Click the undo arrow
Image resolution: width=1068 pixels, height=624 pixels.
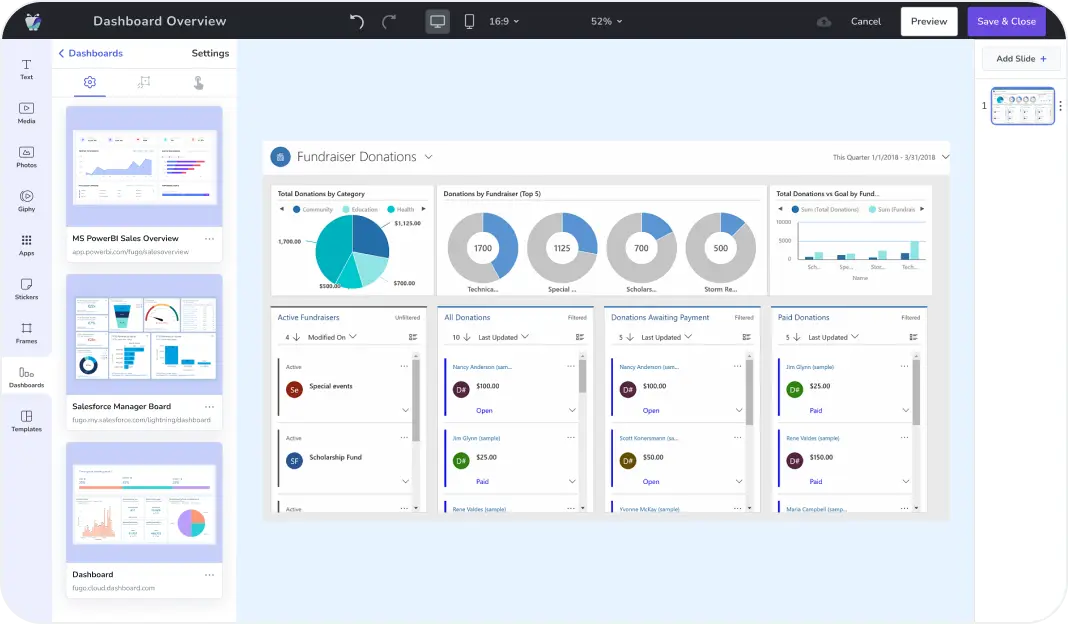(356, 22)
